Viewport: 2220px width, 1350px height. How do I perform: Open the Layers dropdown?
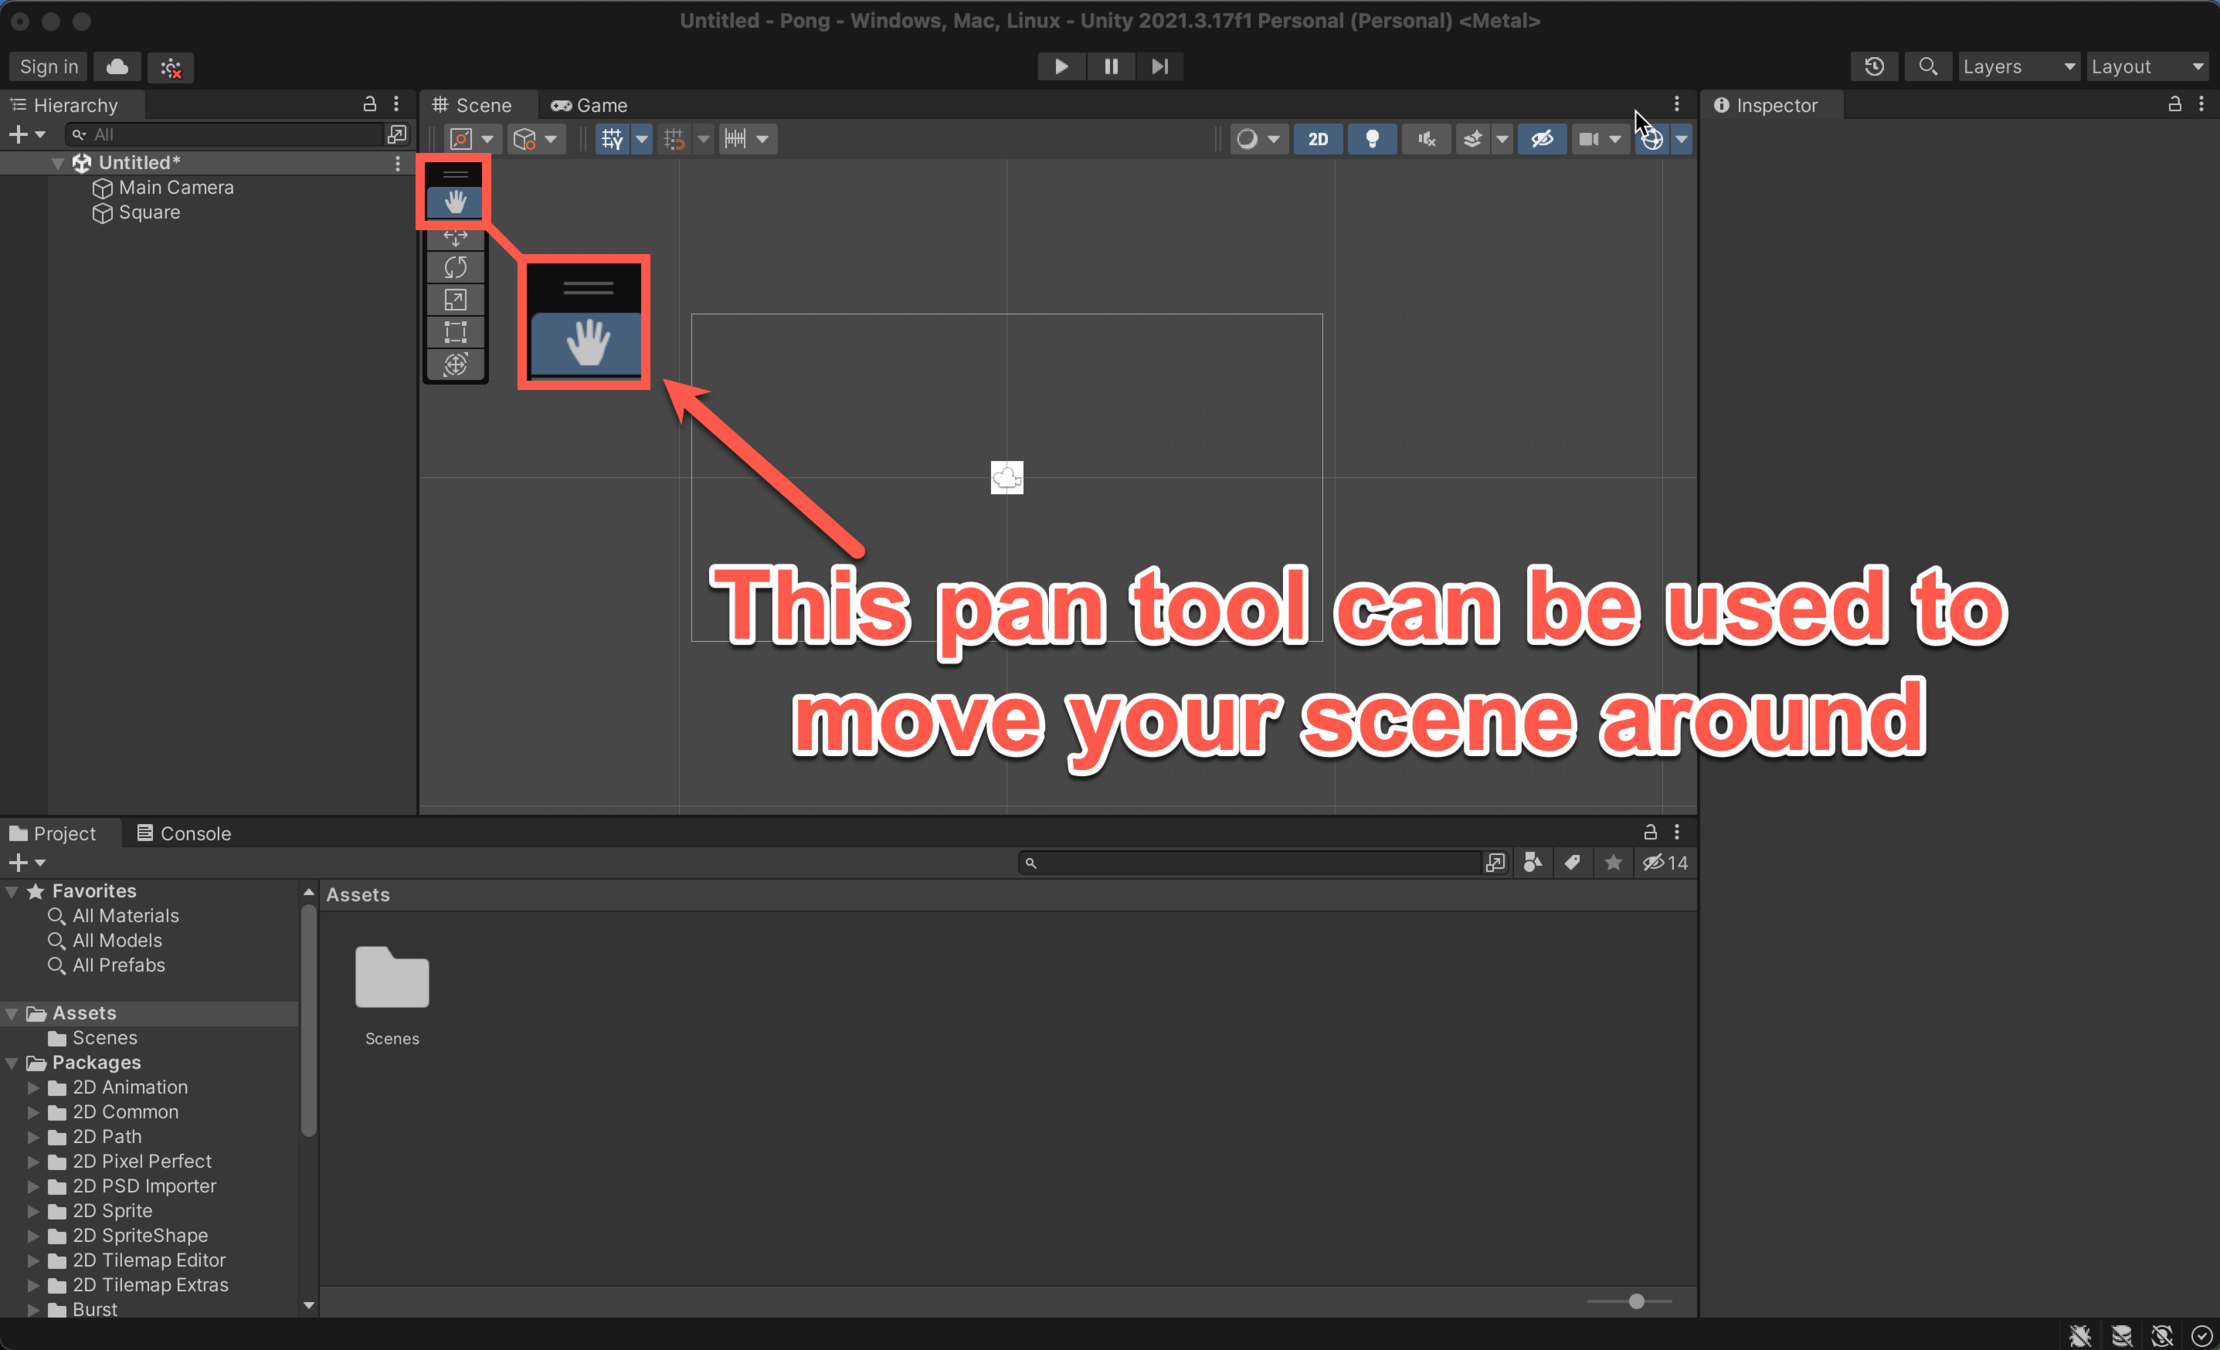click(2018, 66)
